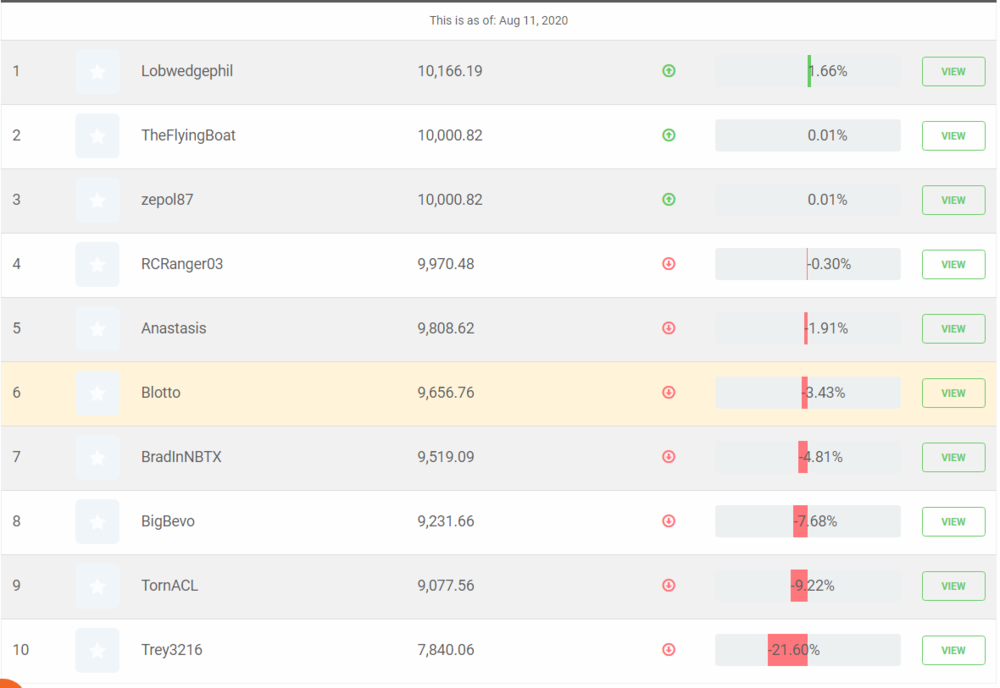
Task: Click the green up-arrow icon in Lobwedgephil's row
Action: click(669, 71)
